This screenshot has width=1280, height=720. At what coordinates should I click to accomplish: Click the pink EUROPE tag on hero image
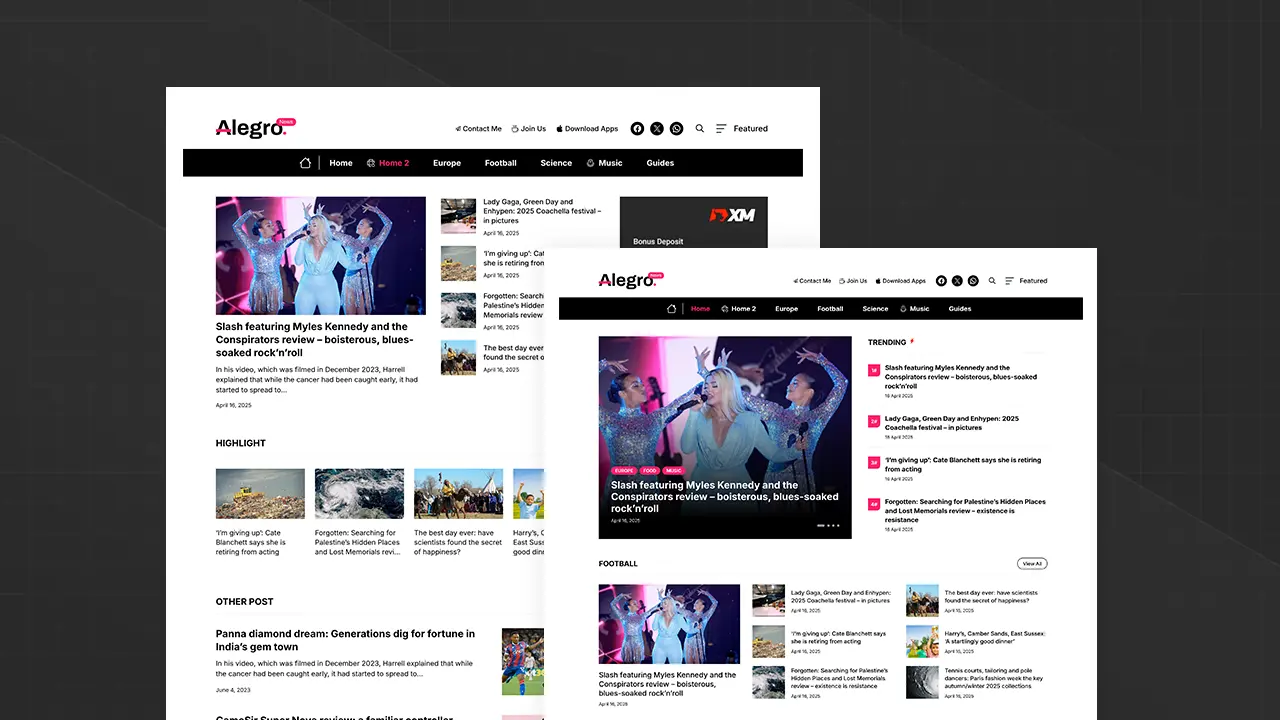624,470
